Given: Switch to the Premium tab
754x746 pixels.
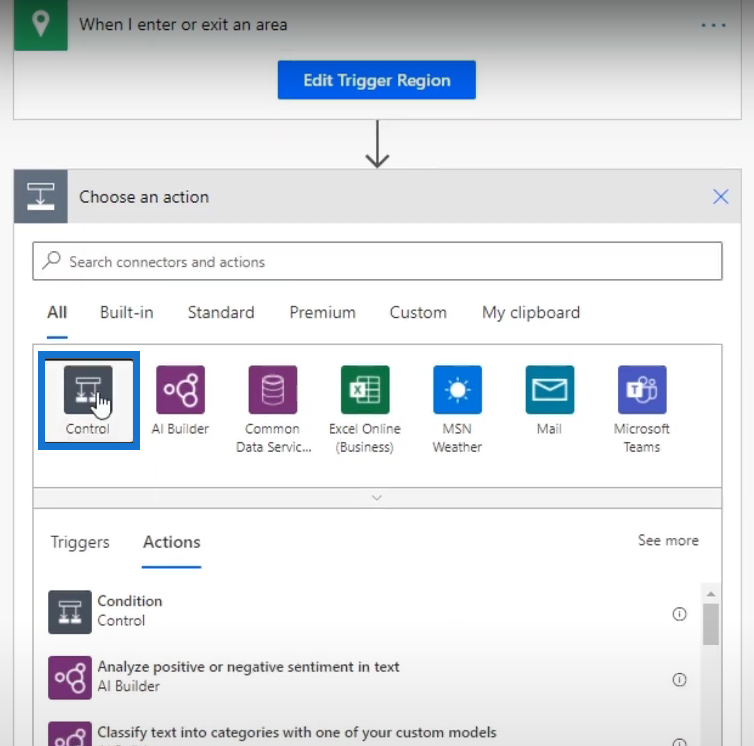Looking at the screenshot, I should (x=322, y=313).
